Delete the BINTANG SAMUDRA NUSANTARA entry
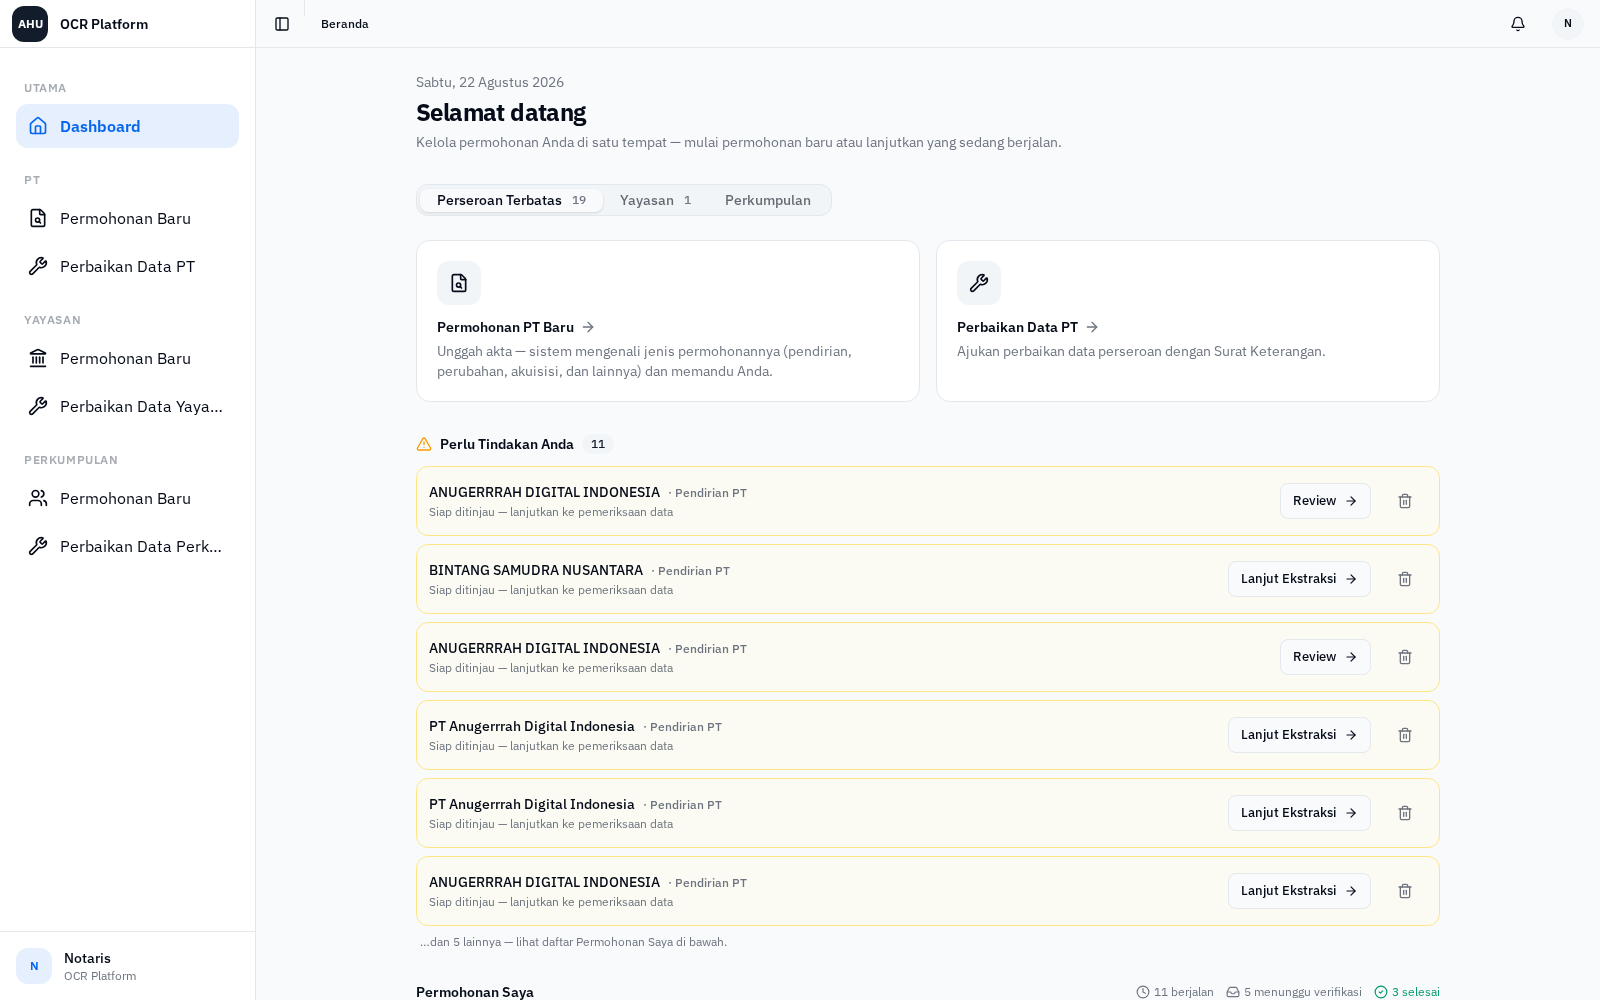 pos(1405,579)
